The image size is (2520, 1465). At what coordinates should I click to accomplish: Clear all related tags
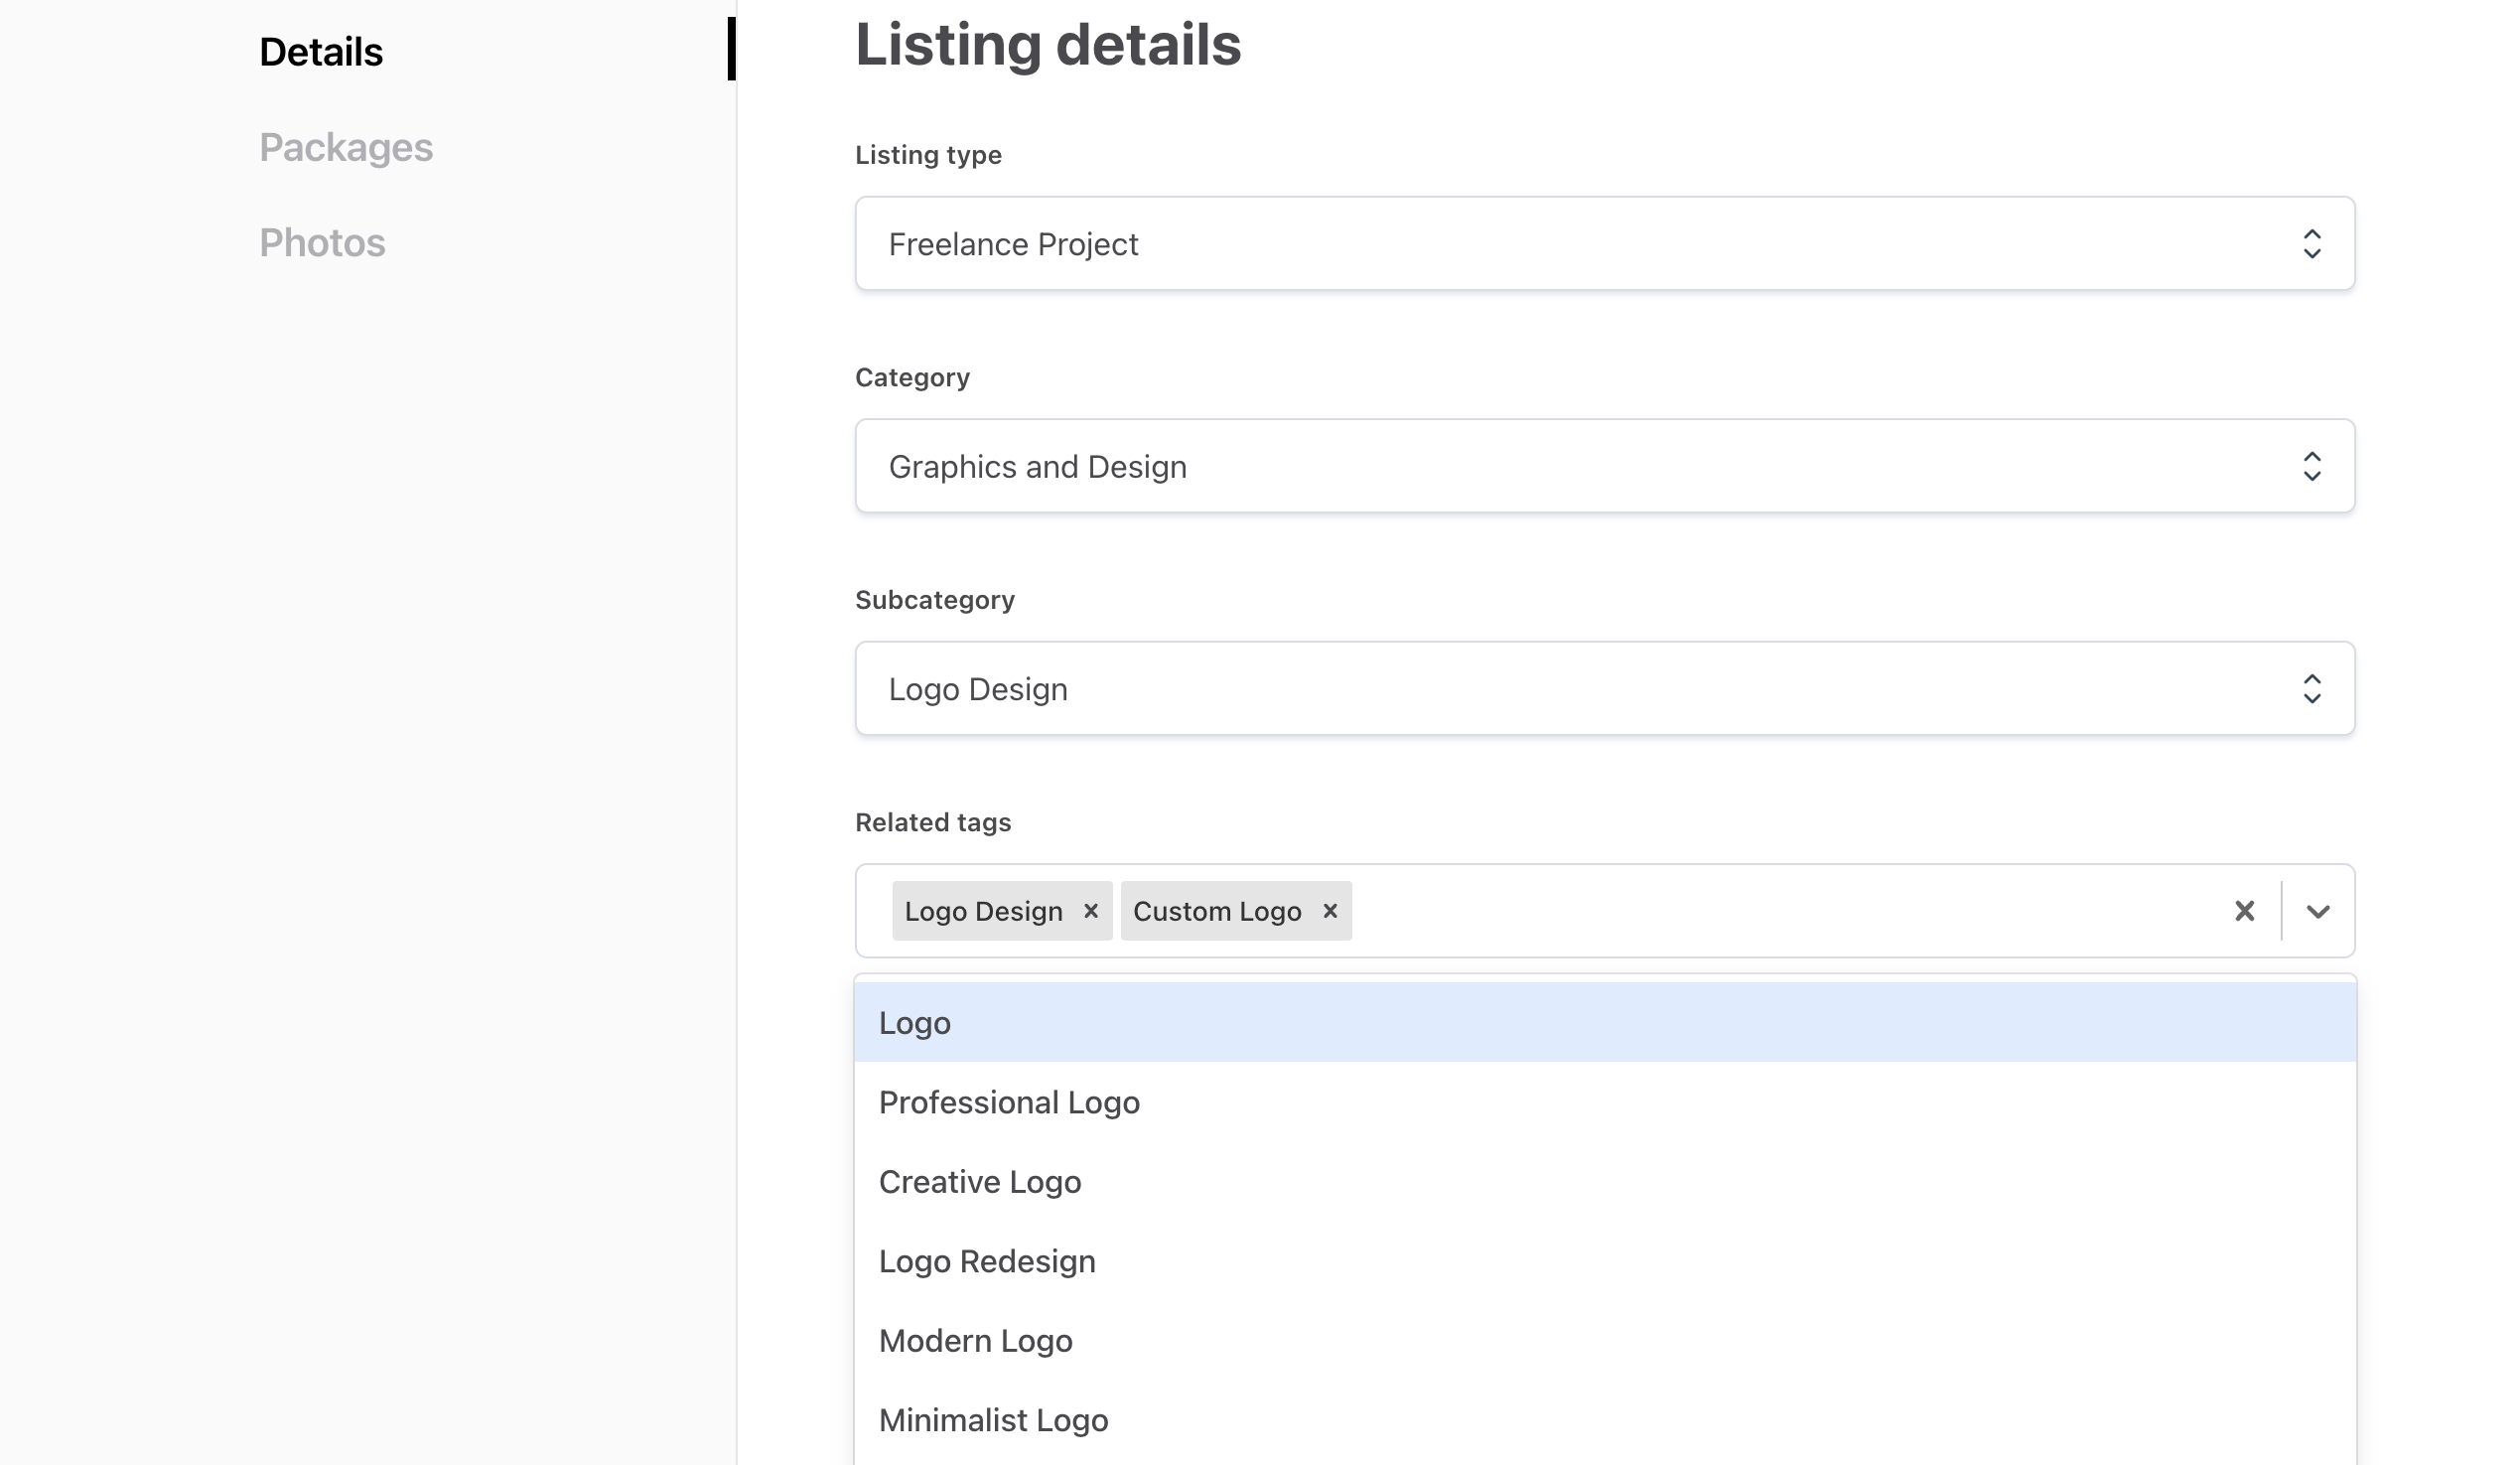(2245, 911)
